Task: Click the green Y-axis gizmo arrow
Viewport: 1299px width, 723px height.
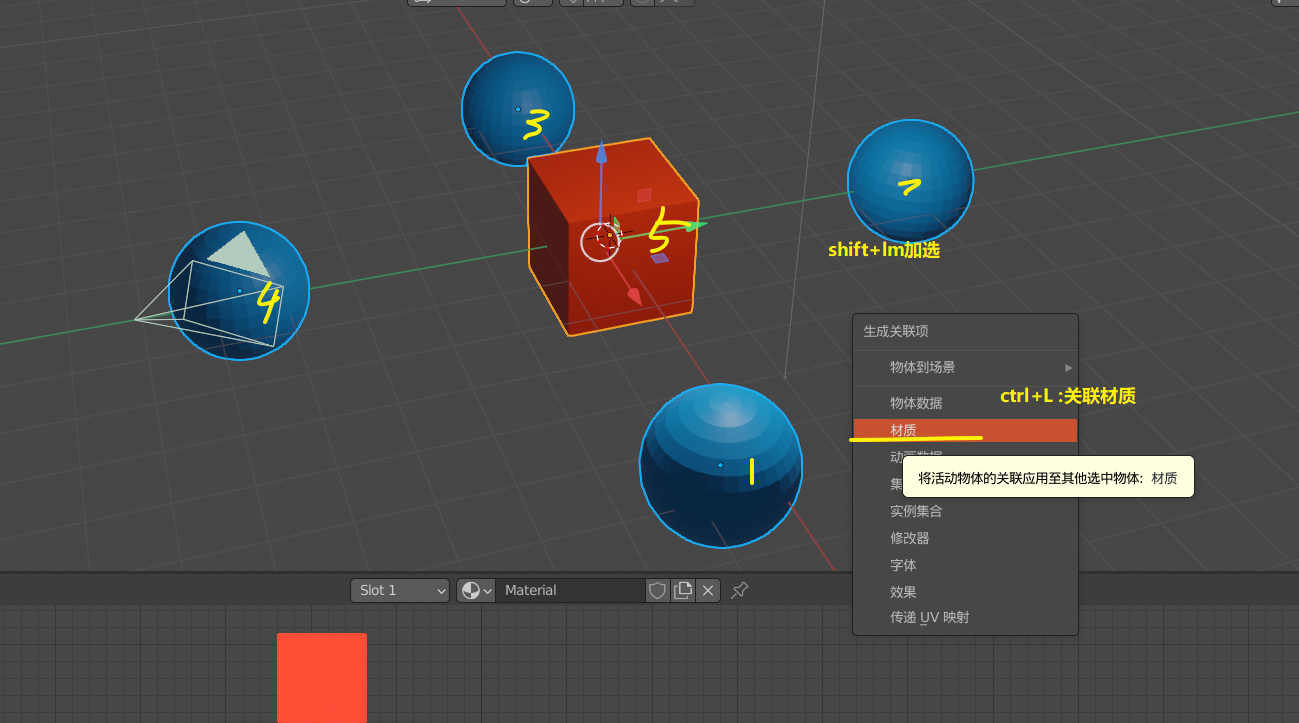Action: pyautogui.click(x=694, y=226)
